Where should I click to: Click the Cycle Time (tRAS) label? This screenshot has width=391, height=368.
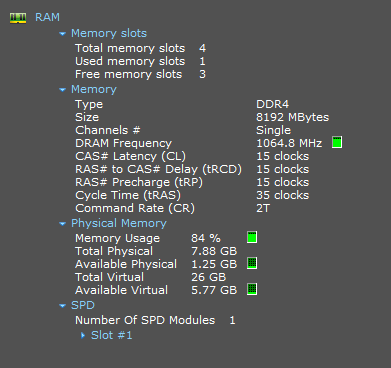128,195
